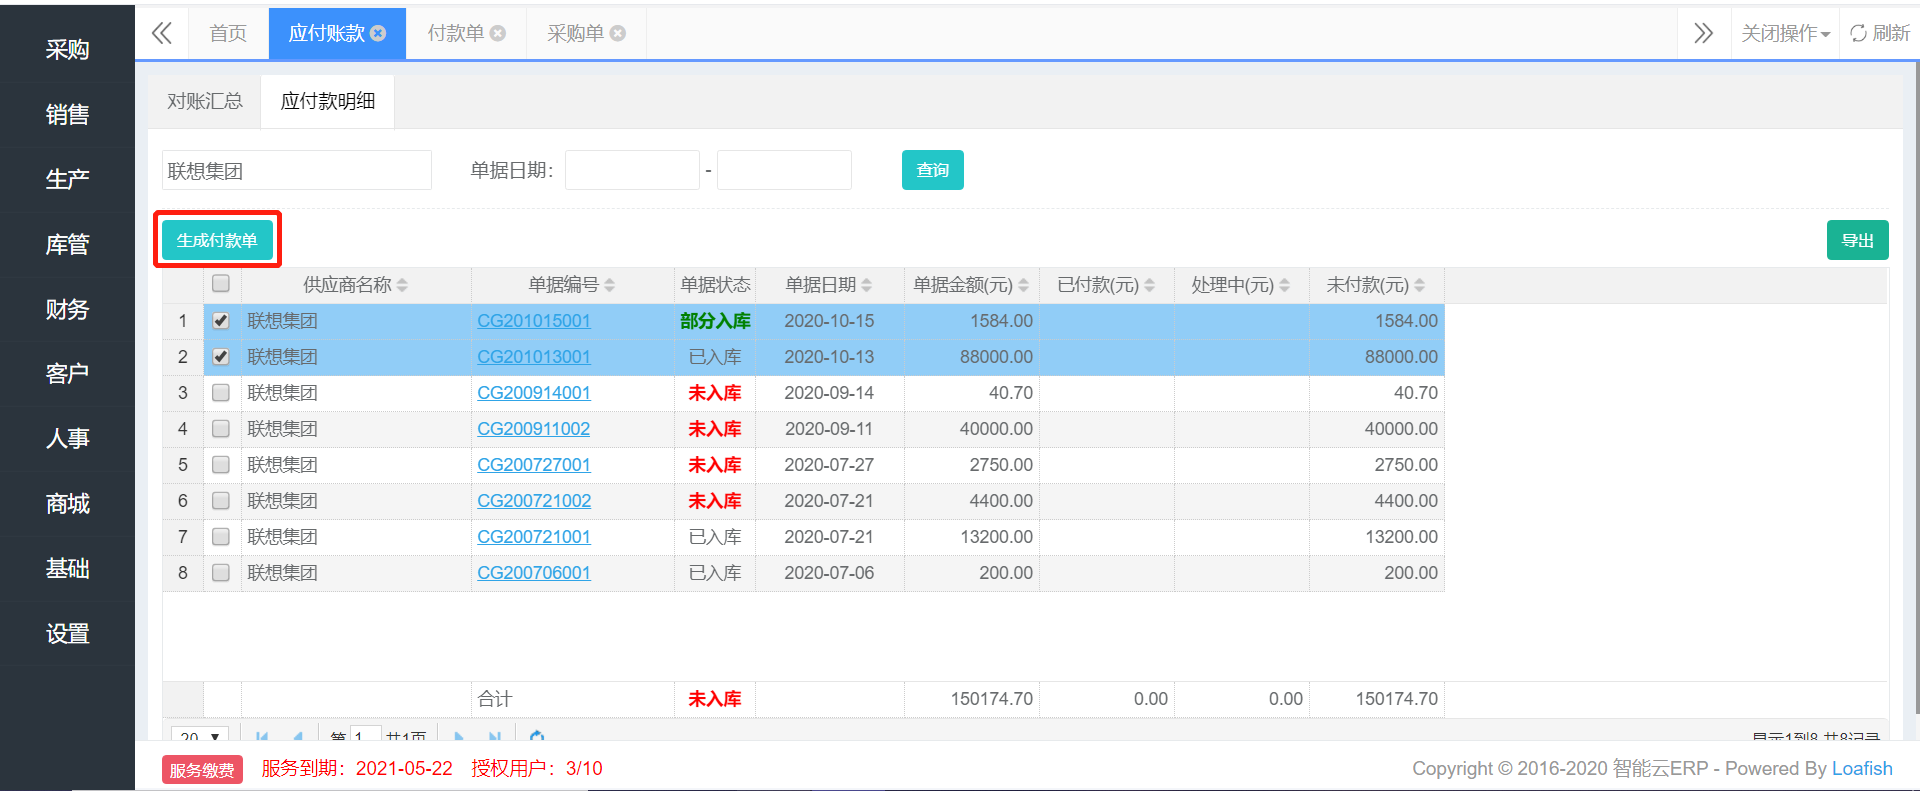Select the 应付款明细 sub-tab
This screenshot has width=1920, height=791.
(x=328, y=101)
